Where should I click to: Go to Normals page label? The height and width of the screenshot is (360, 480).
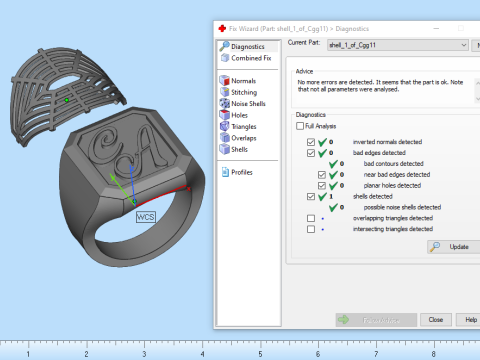click(x=244, y=81)
